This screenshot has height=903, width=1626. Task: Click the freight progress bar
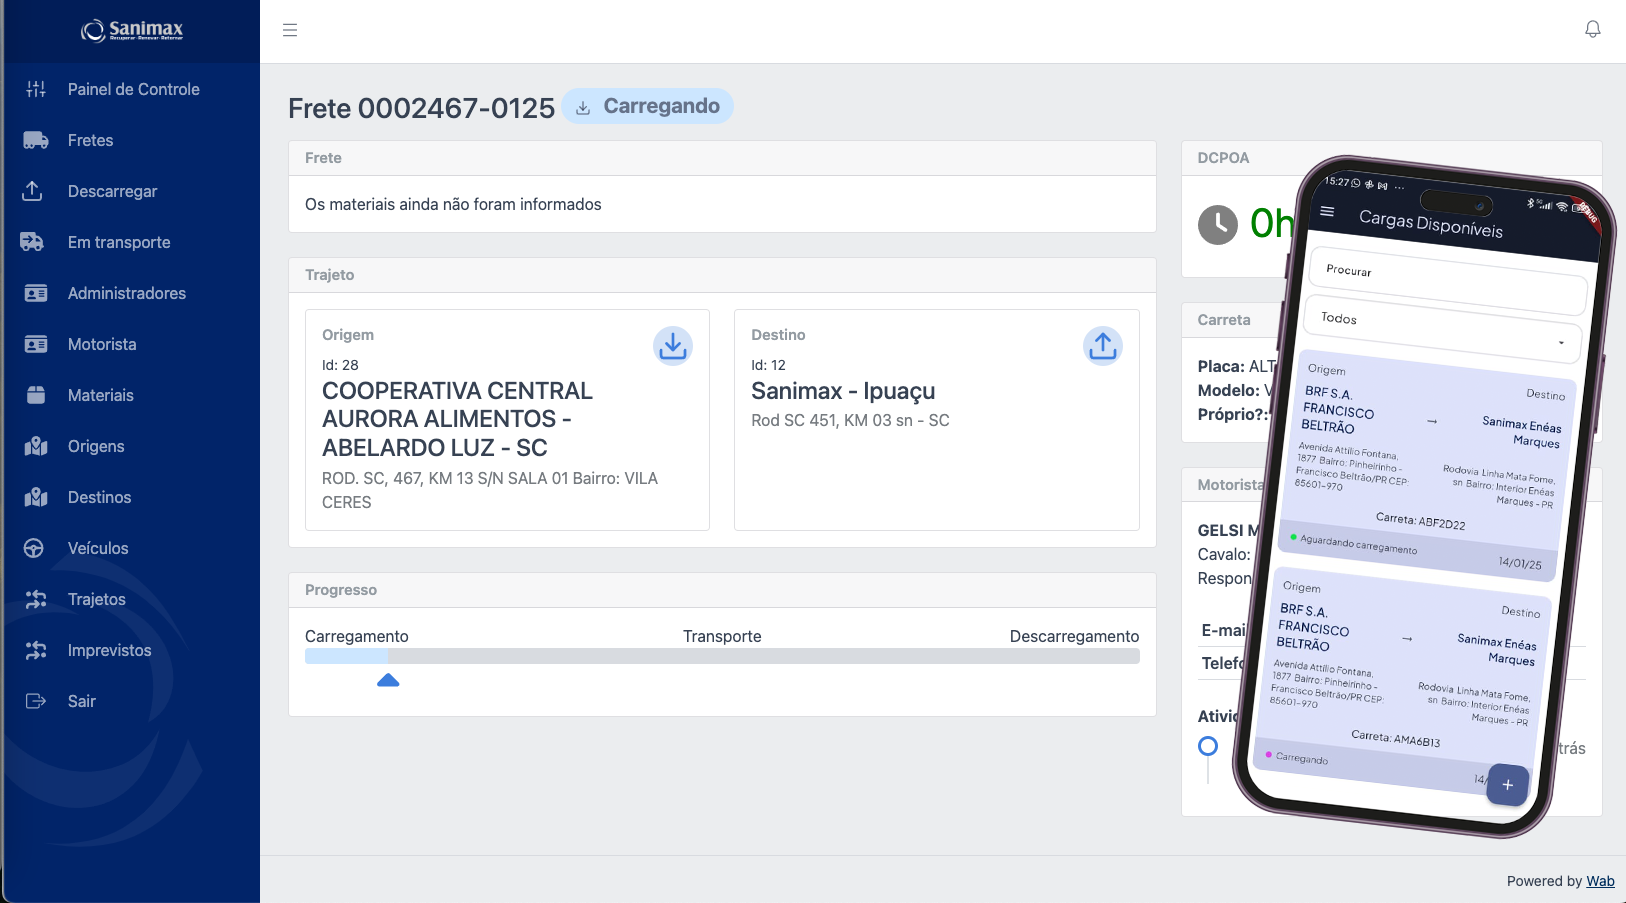(722, 656)
